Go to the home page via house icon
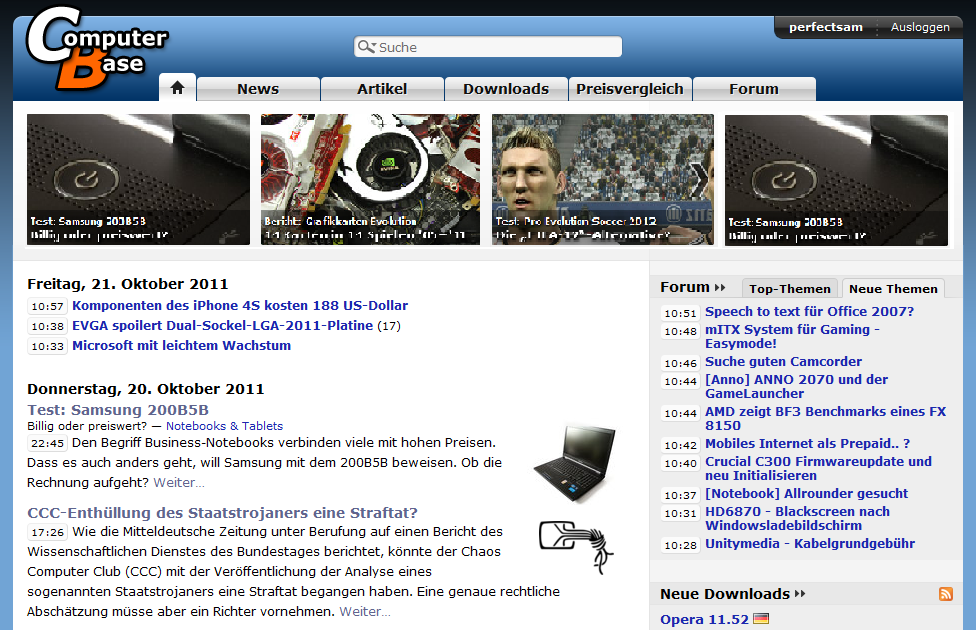 tap(177, 88)
